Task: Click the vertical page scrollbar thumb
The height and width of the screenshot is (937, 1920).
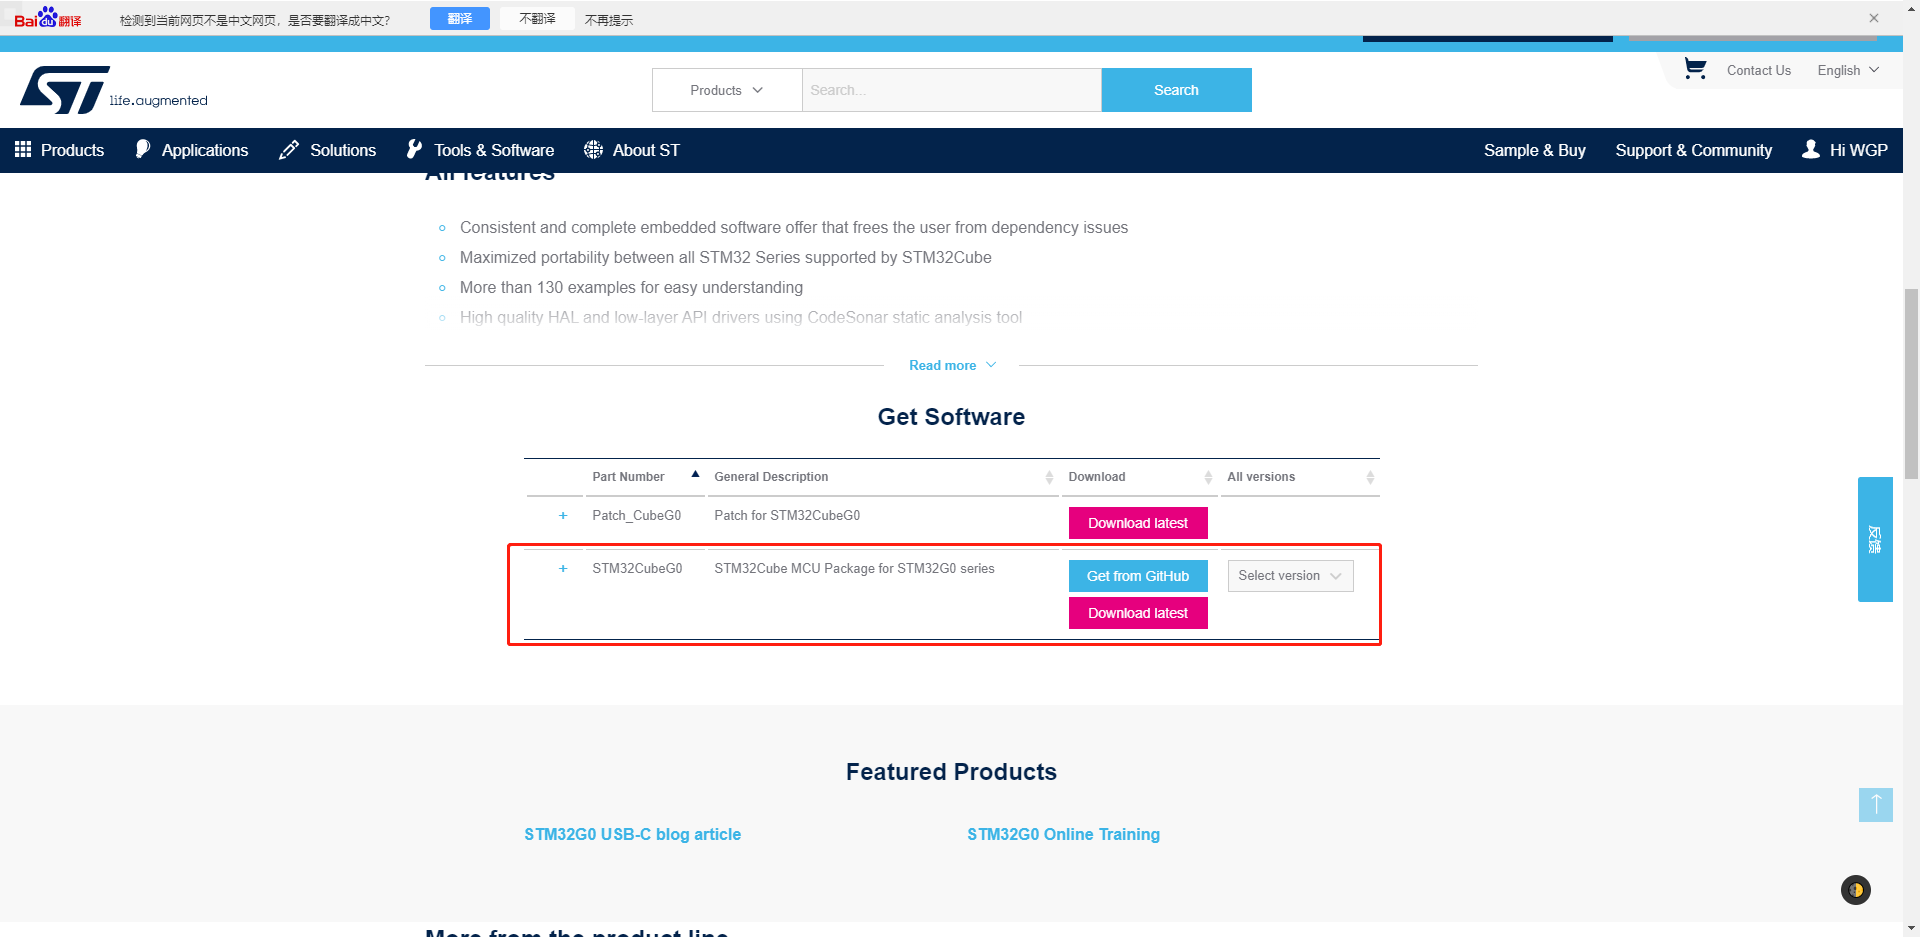Action: [x=1911, y=384]
